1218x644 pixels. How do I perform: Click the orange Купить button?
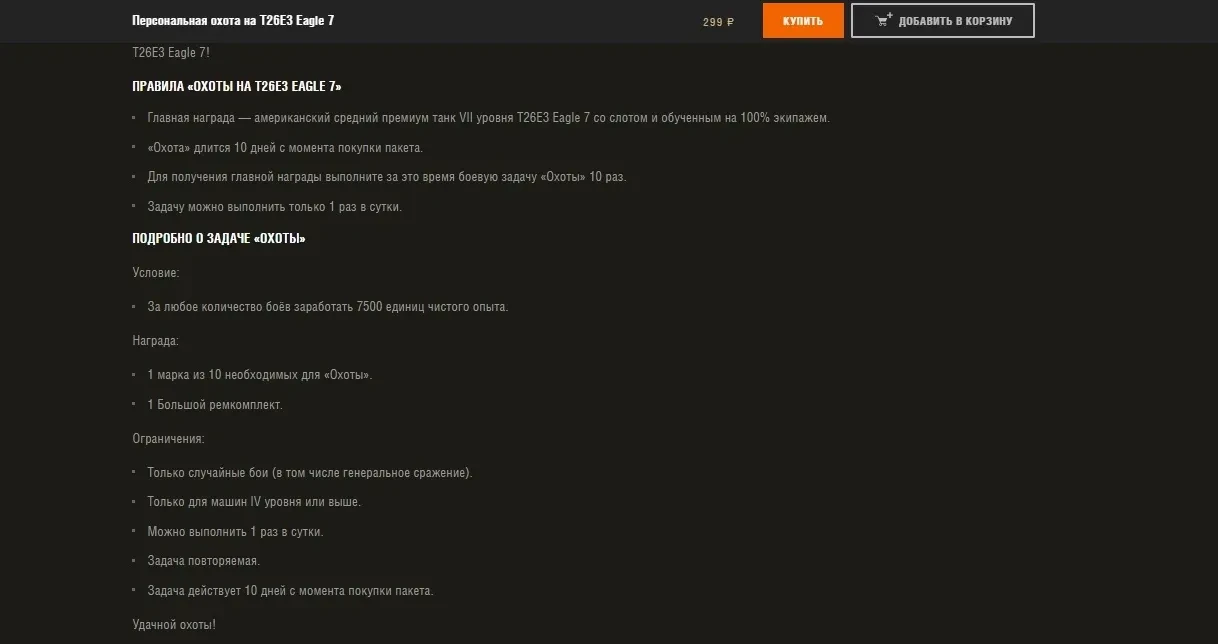[x=802, y=21]
